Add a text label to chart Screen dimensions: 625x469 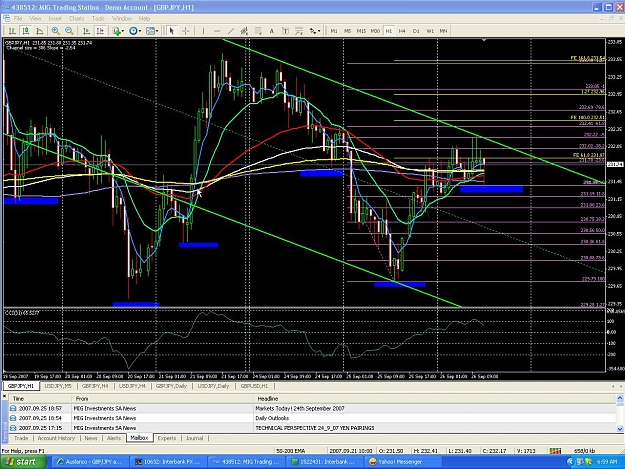(285, 31)
